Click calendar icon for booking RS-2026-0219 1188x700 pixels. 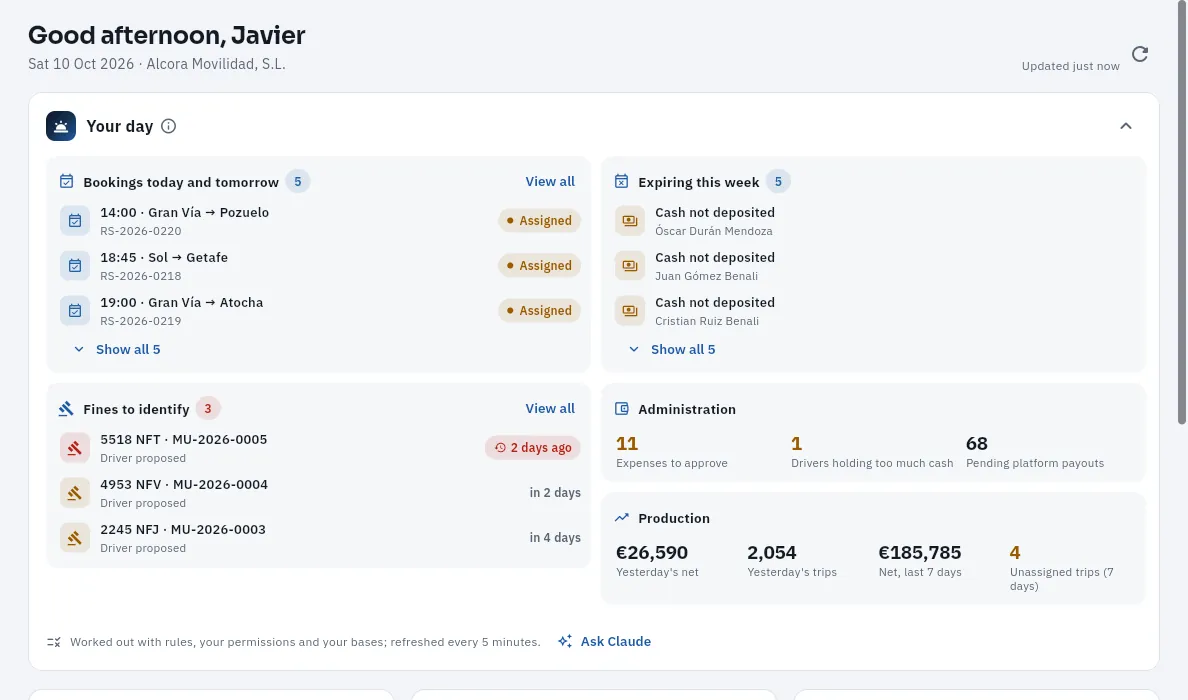[x=75, y=311]
